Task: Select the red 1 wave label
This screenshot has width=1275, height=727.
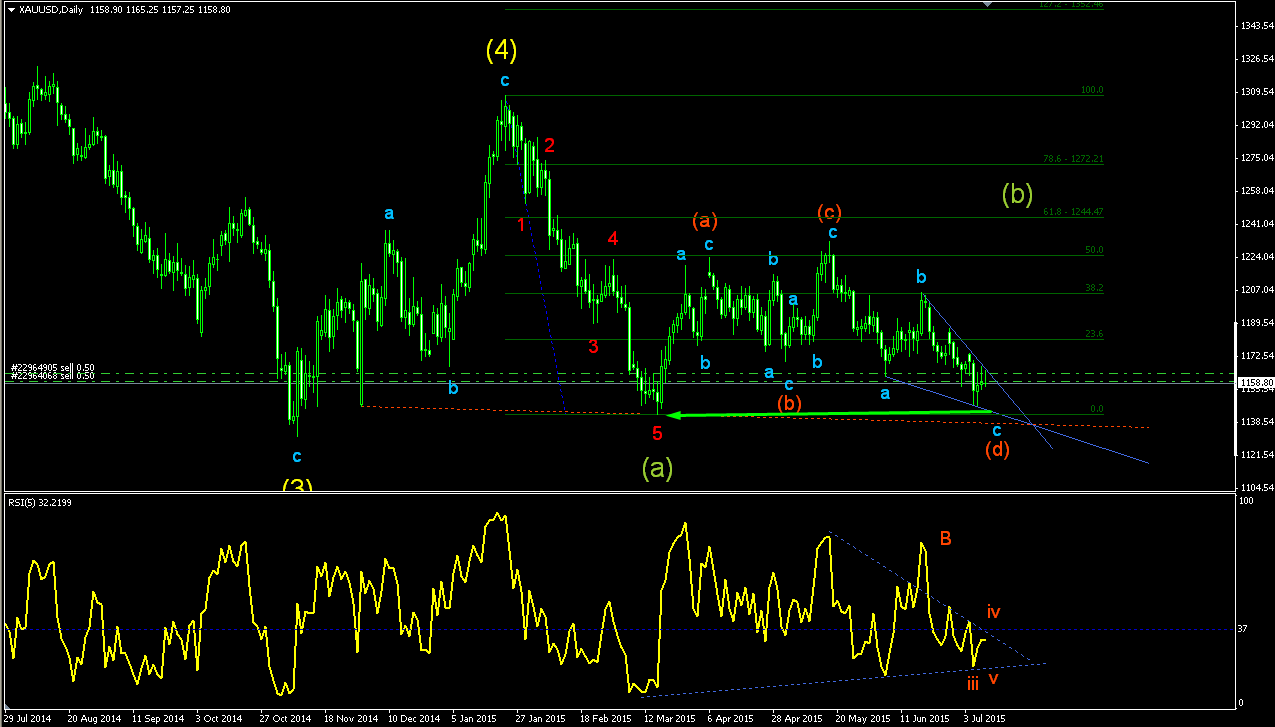Action: (x=521, y=224)
